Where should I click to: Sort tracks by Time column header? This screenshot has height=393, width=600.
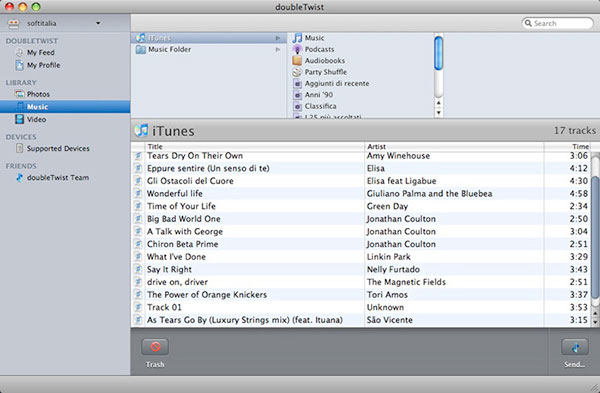[567, 147]
